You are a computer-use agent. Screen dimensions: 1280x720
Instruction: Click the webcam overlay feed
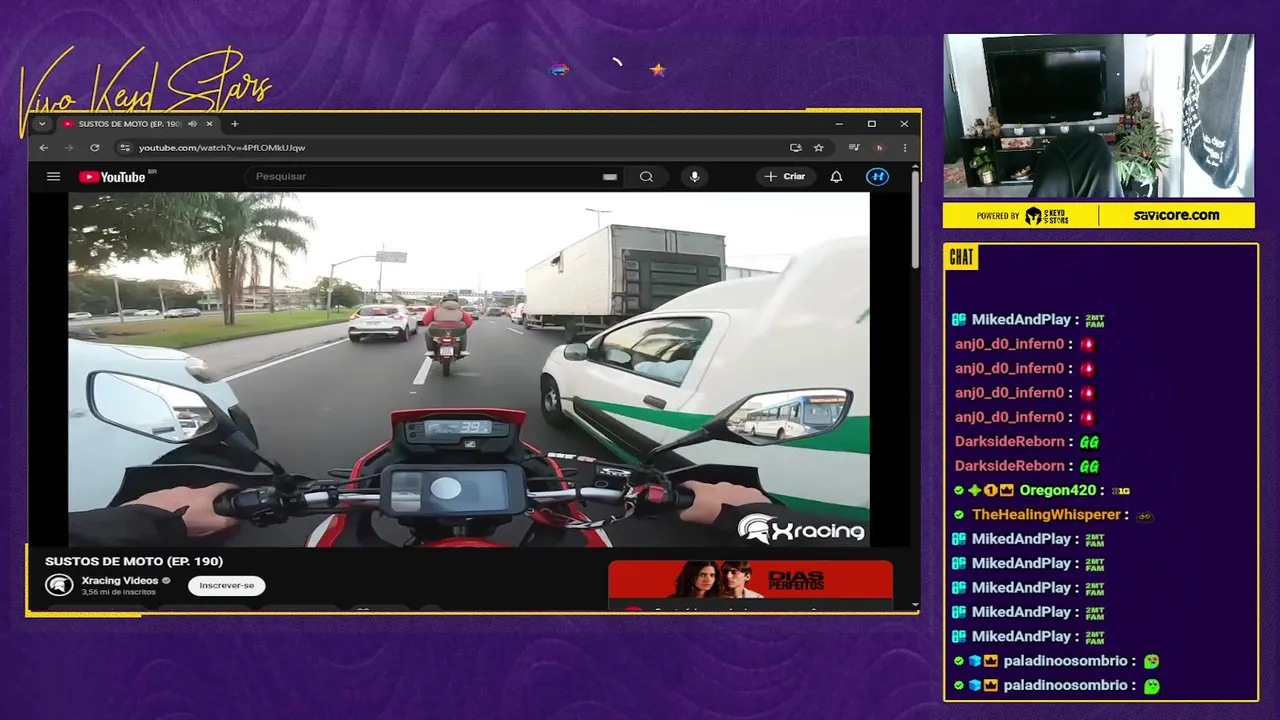(x=1098, y=116)
